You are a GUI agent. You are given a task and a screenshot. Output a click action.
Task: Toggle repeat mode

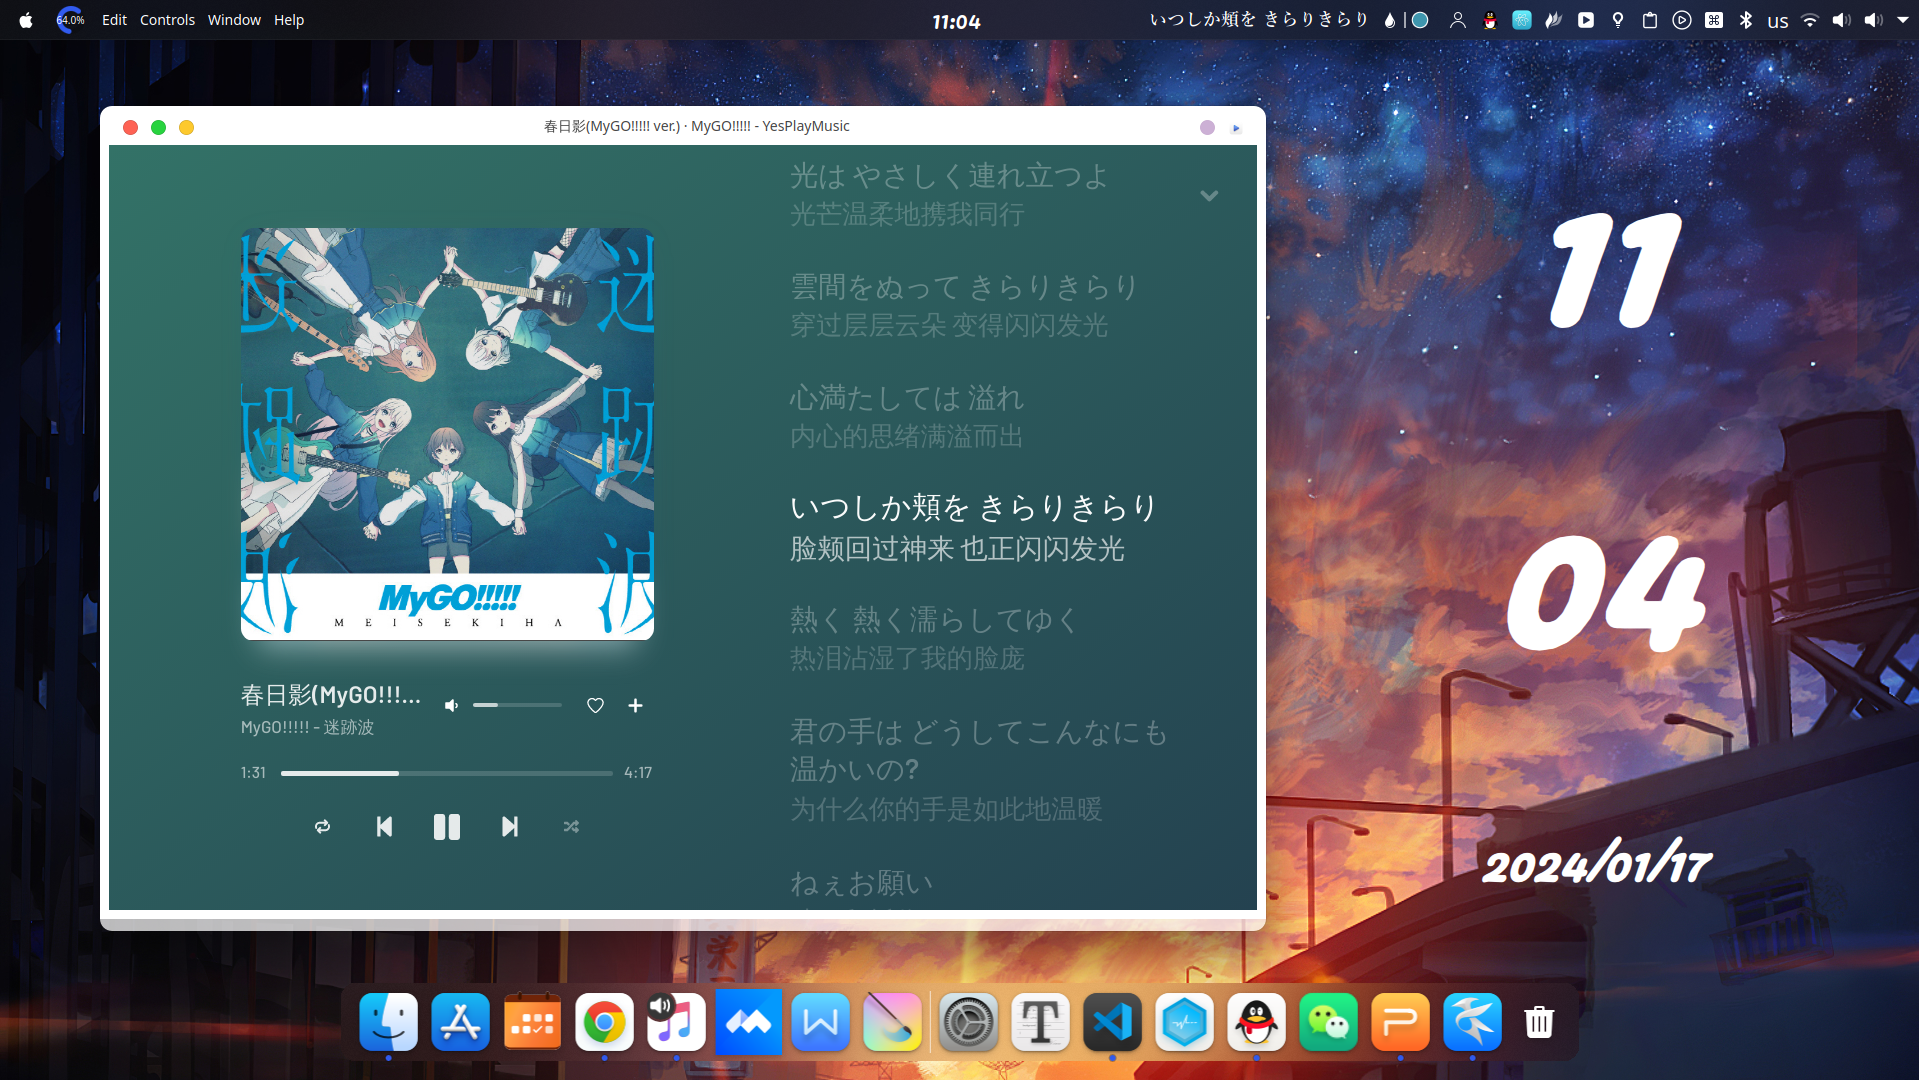tap(322, 827)
